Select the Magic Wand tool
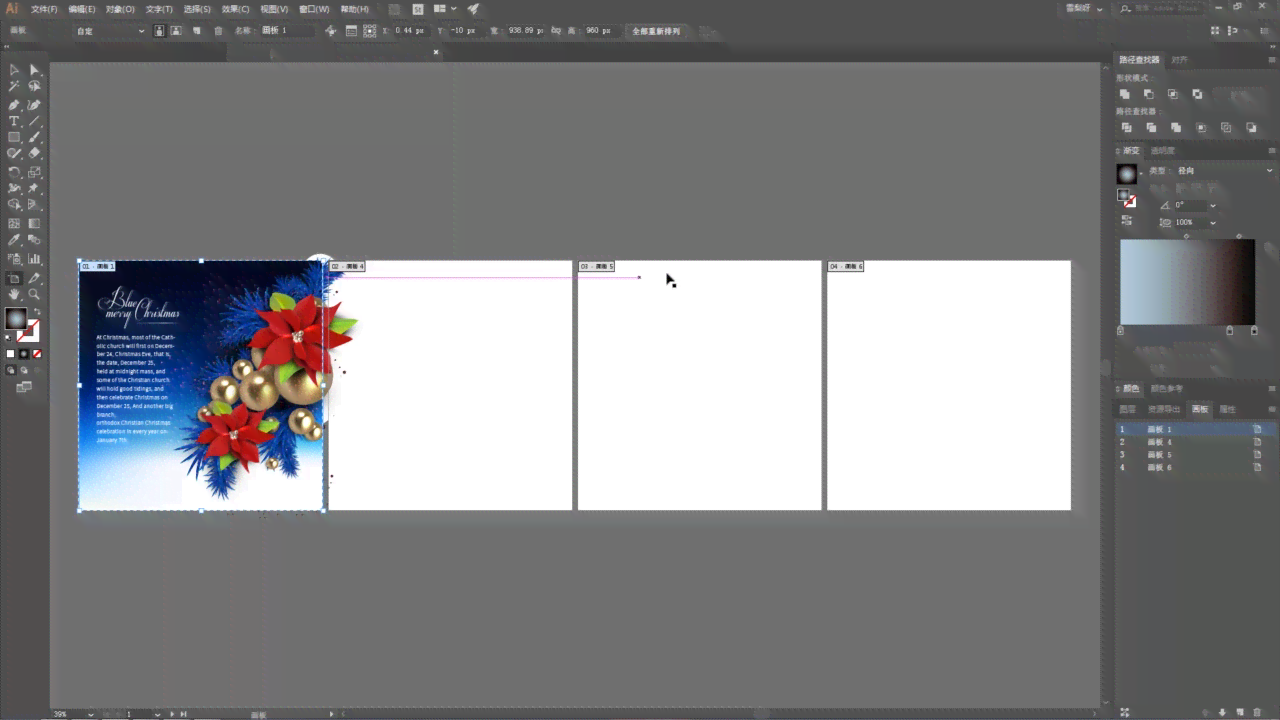 coord(14,87)
